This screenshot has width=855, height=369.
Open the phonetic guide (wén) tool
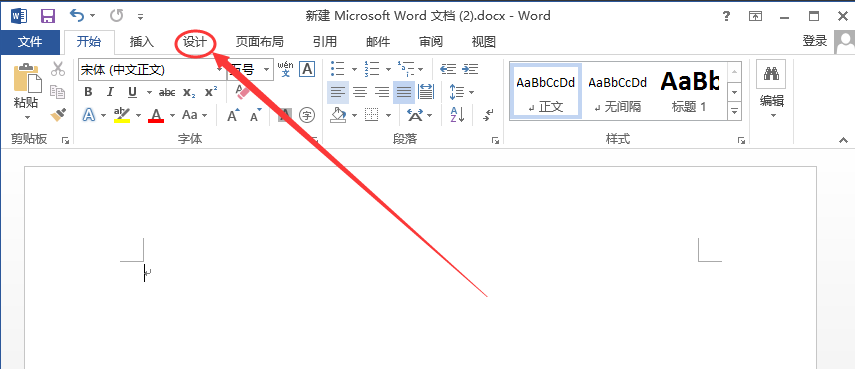pos(285,69)
